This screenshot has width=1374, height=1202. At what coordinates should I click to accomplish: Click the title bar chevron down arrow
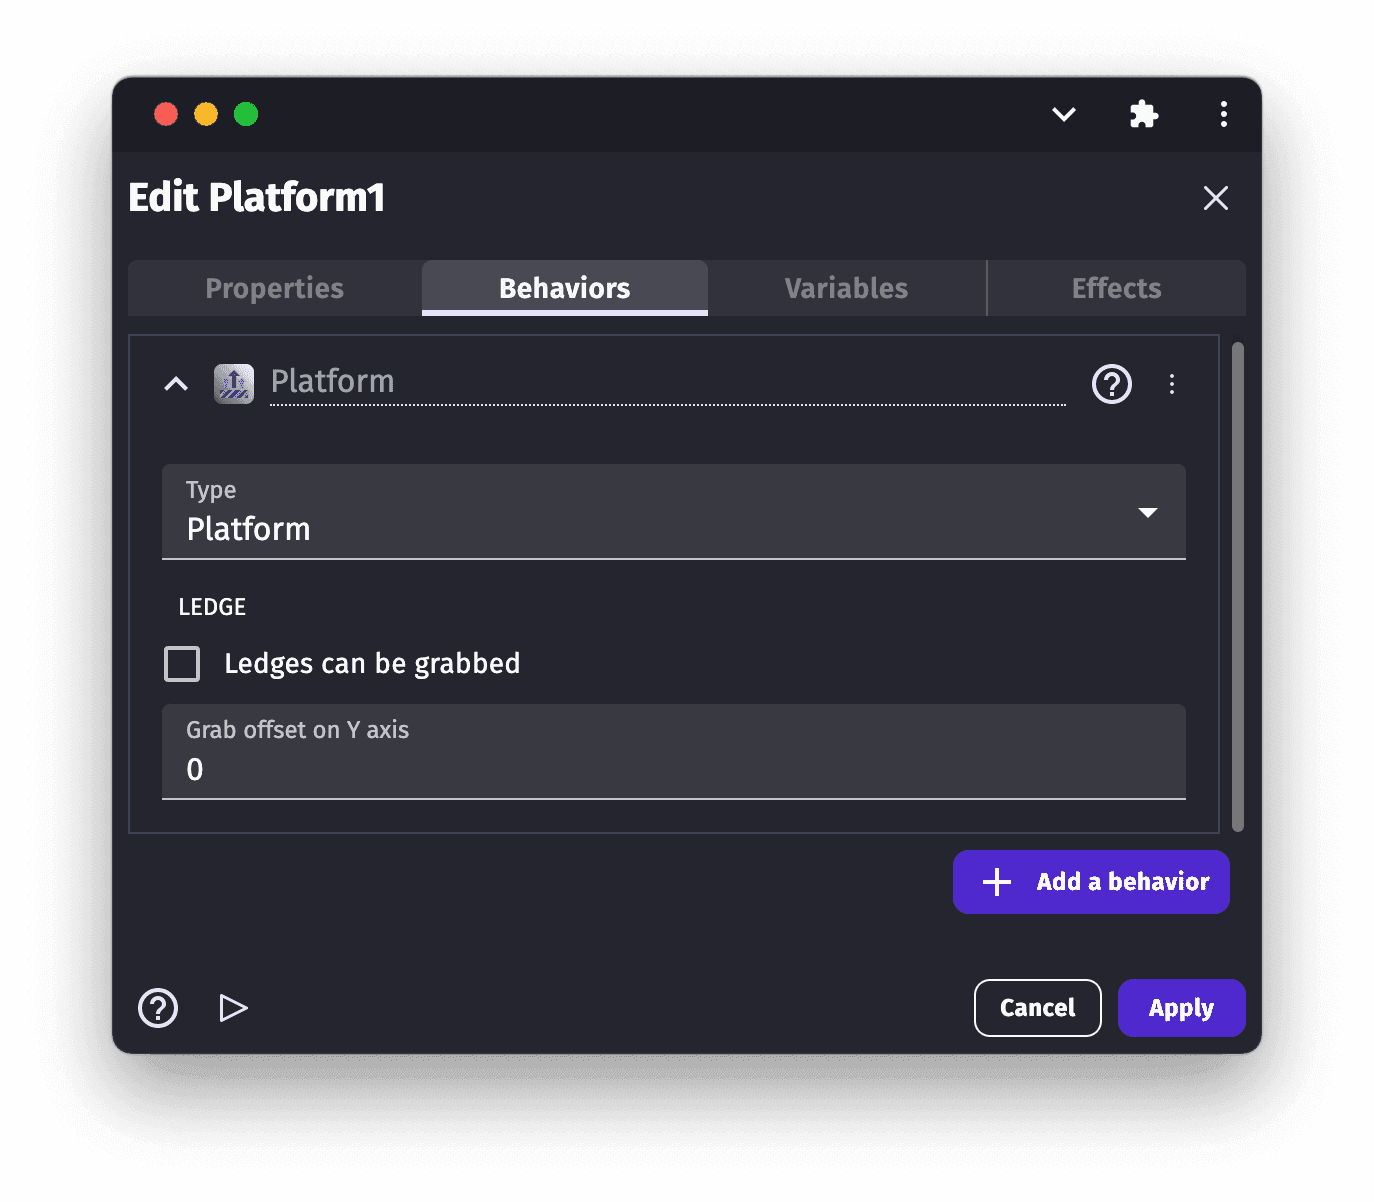pos(1064,114)
